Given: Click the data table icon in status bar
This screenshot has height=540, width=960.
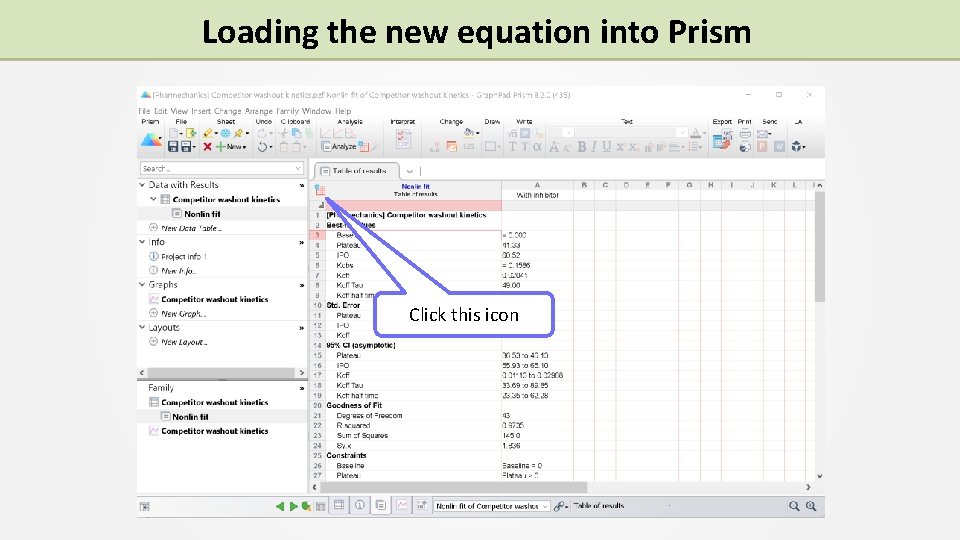Looking at the screenshot, I should point(339,505).
